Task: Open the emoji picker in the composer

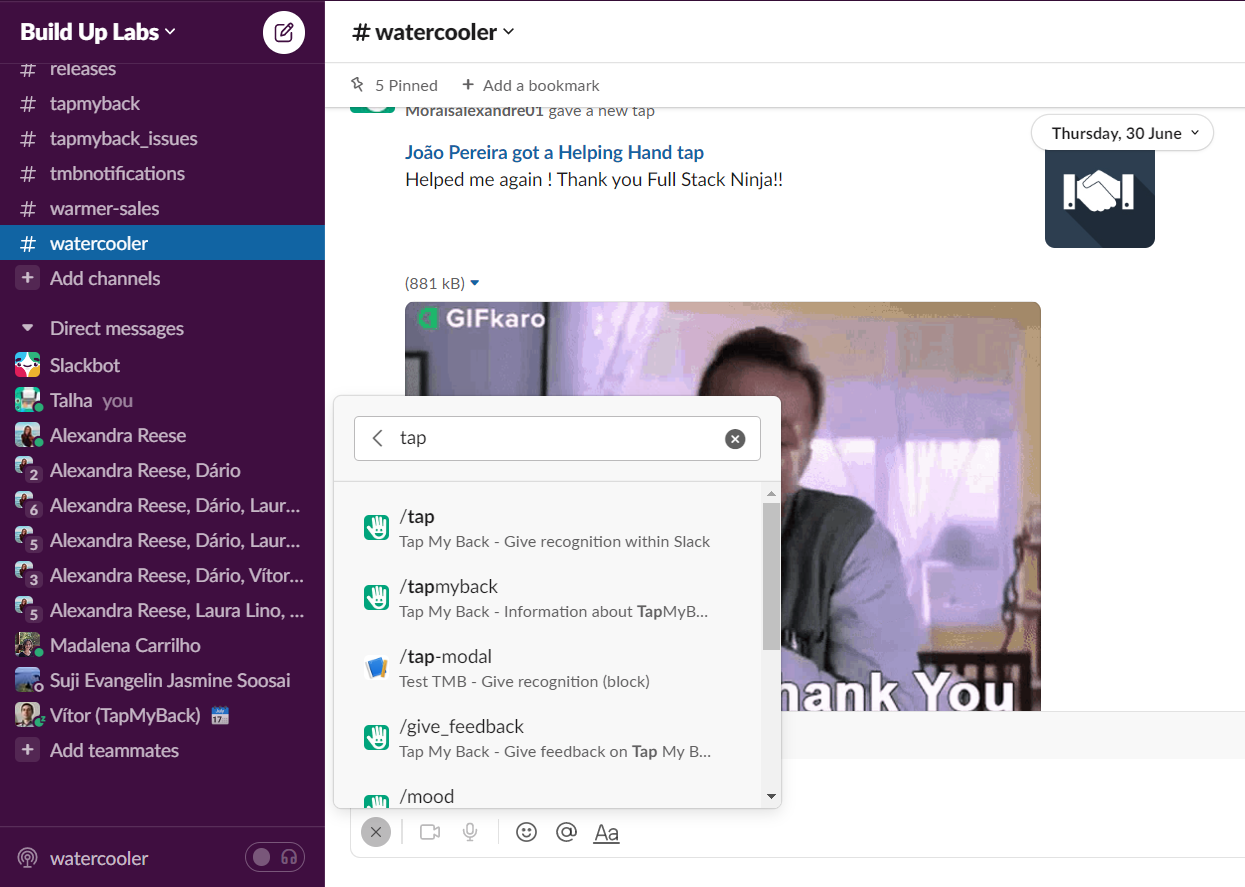Action: click(x=526, y=832)
